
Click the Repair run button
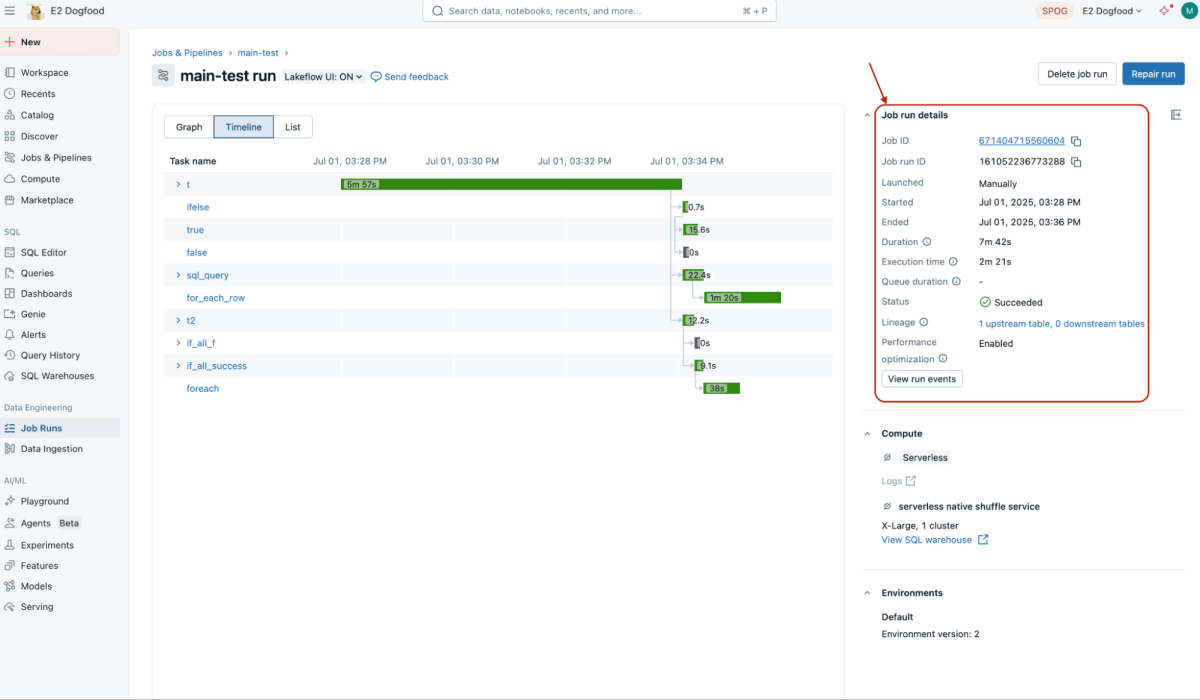coord(1153,74)
